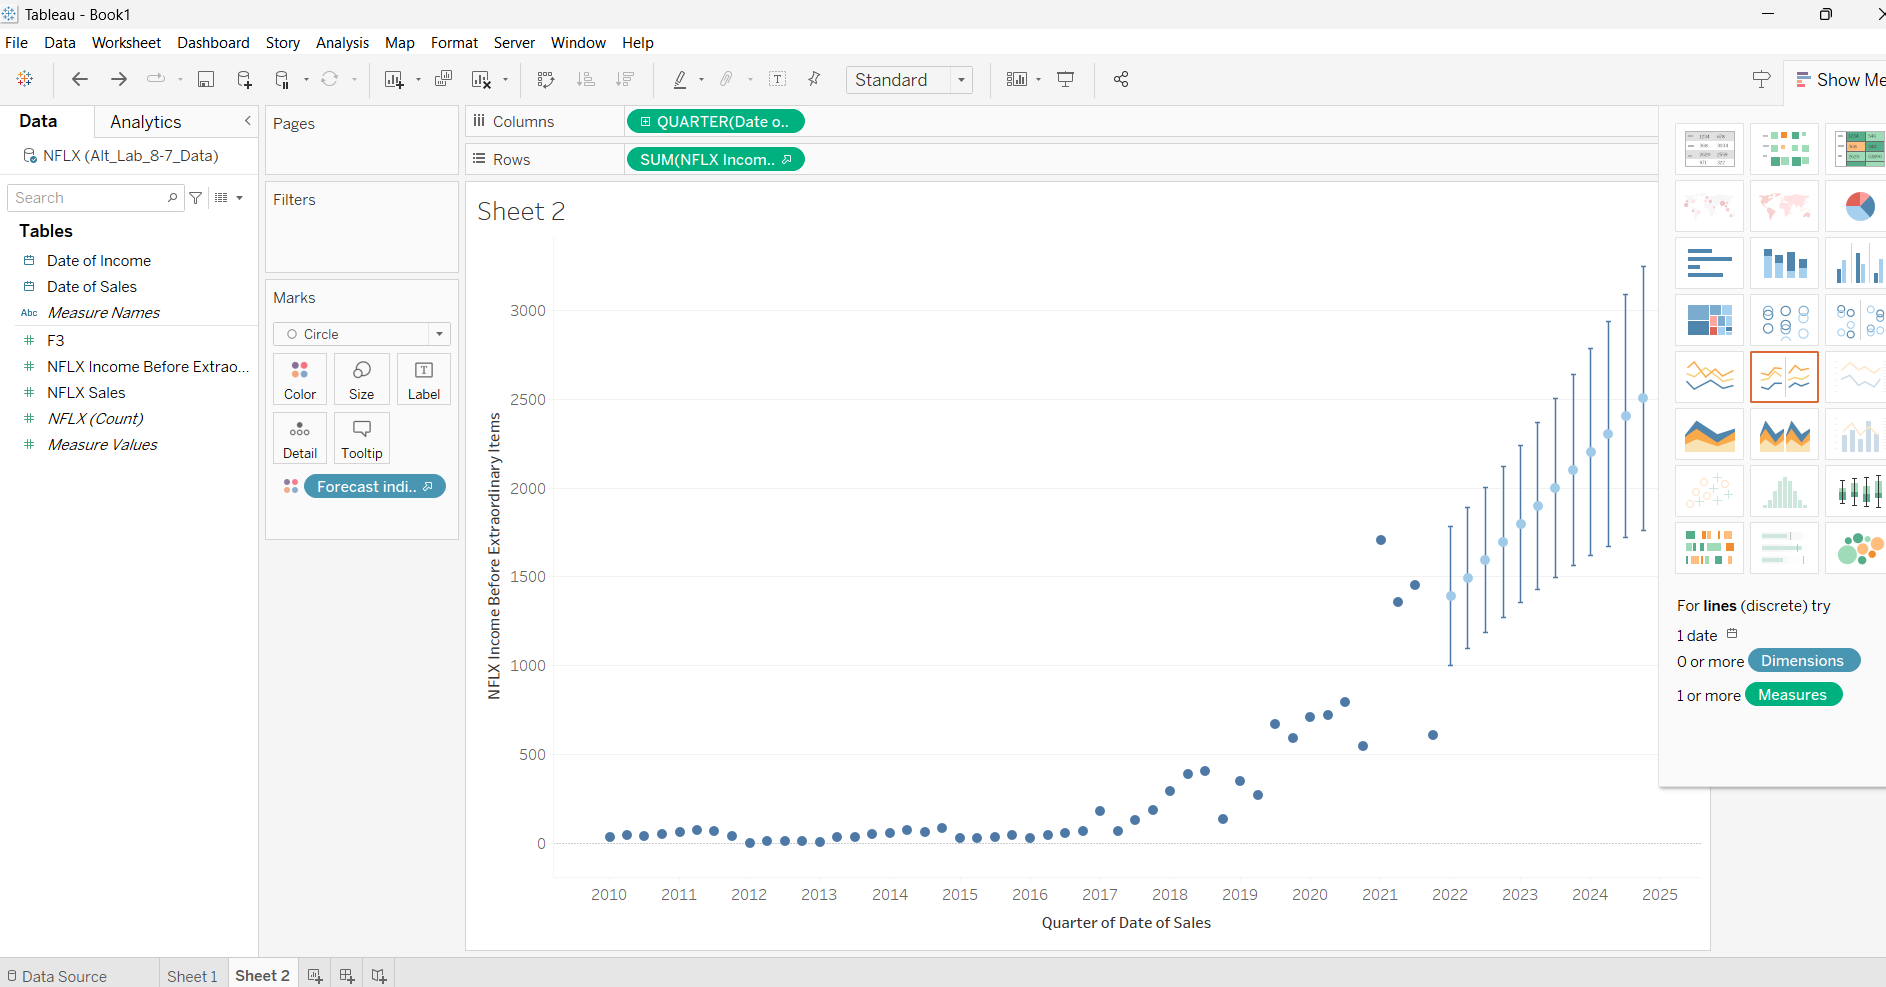The image size is (1886, 987).
Task: Add a new worksheet from bottom tab bar
Action: pyautogui.click(x=315, y=975)
